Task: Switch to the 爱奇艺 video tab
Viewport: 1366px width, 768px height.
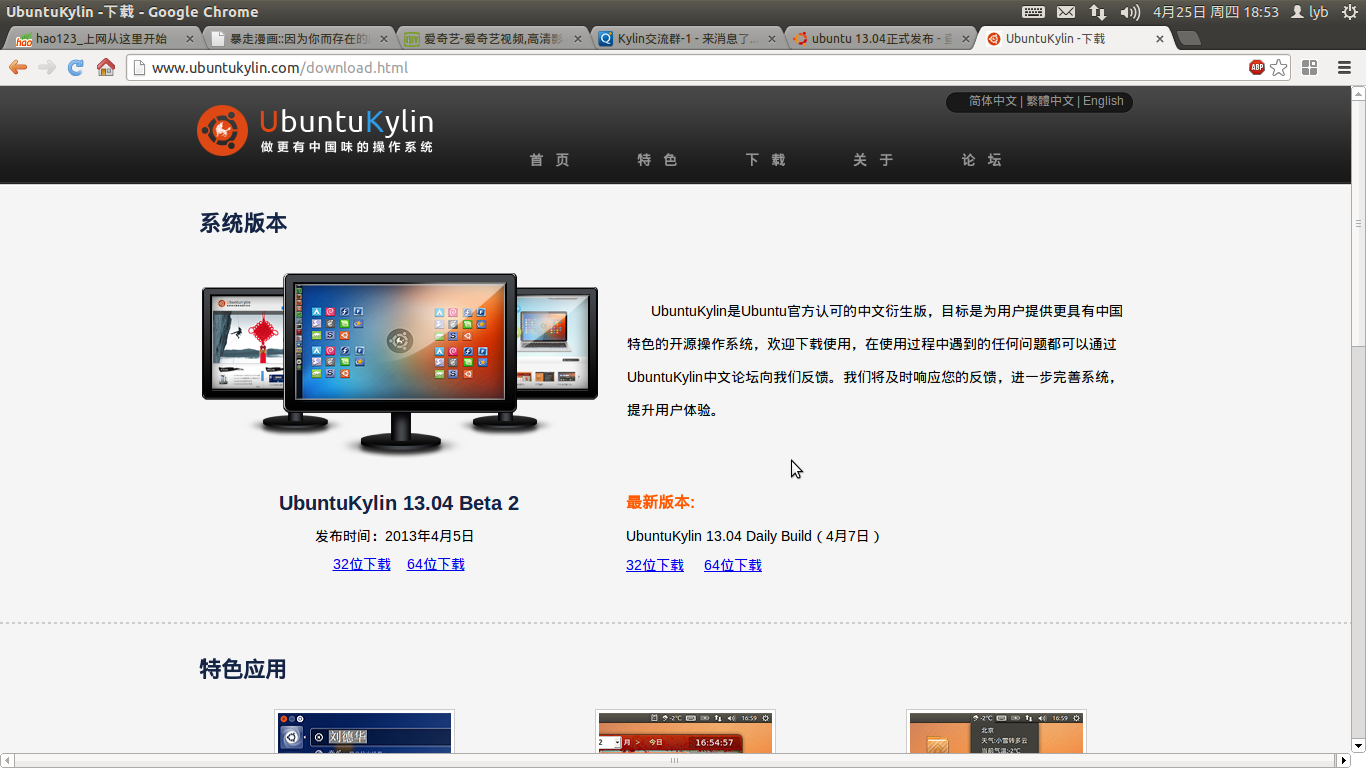Action: click(x=492, y=39)
